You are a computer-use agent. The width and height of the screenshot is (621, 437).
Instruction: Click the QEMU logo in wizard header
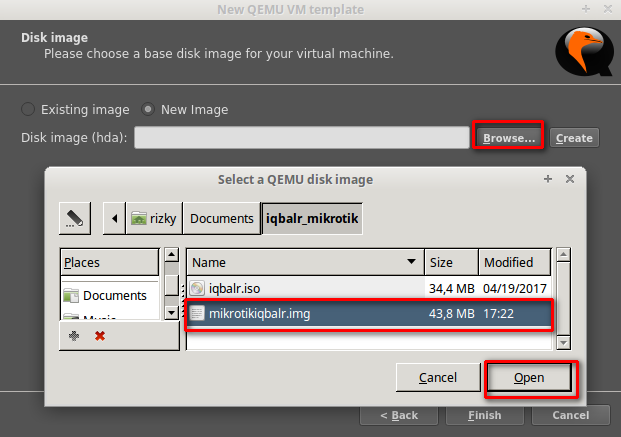click(x=585, y=52)
